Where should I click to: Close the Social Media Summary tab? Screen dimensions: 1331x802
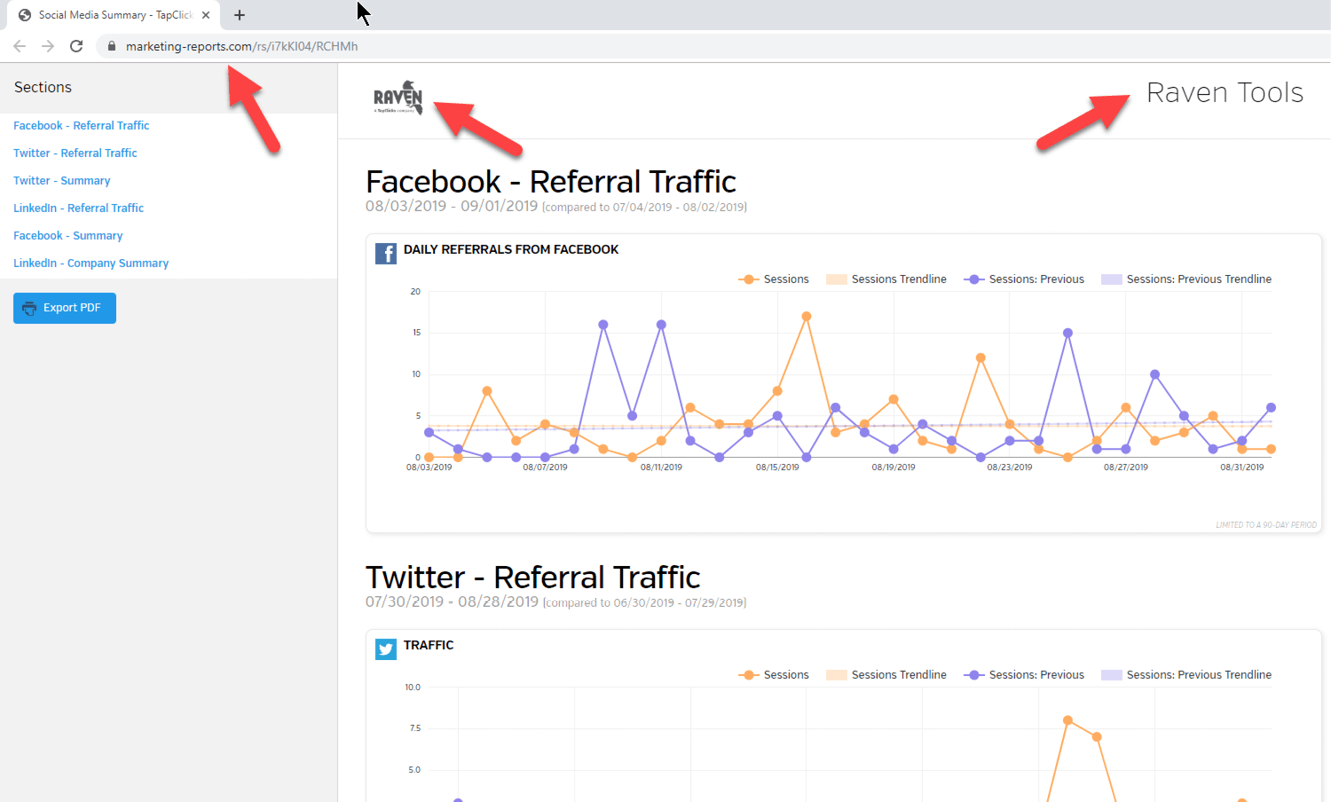pyautogui.click(x=205, y=15)
